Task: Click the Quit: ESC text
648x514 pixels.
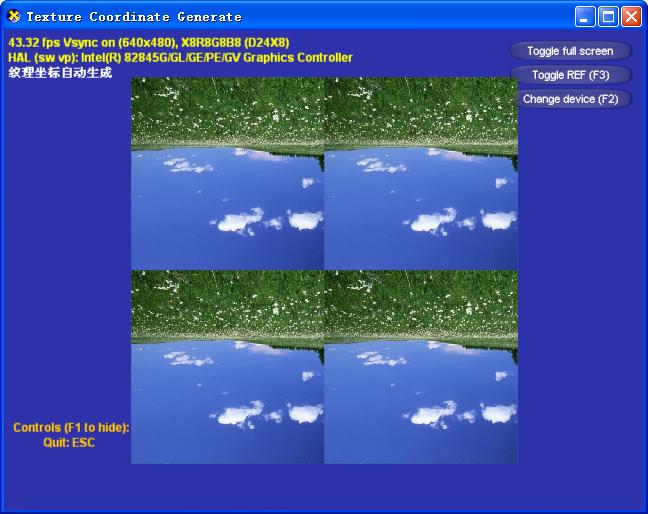Action: click(x=69, y=443)
